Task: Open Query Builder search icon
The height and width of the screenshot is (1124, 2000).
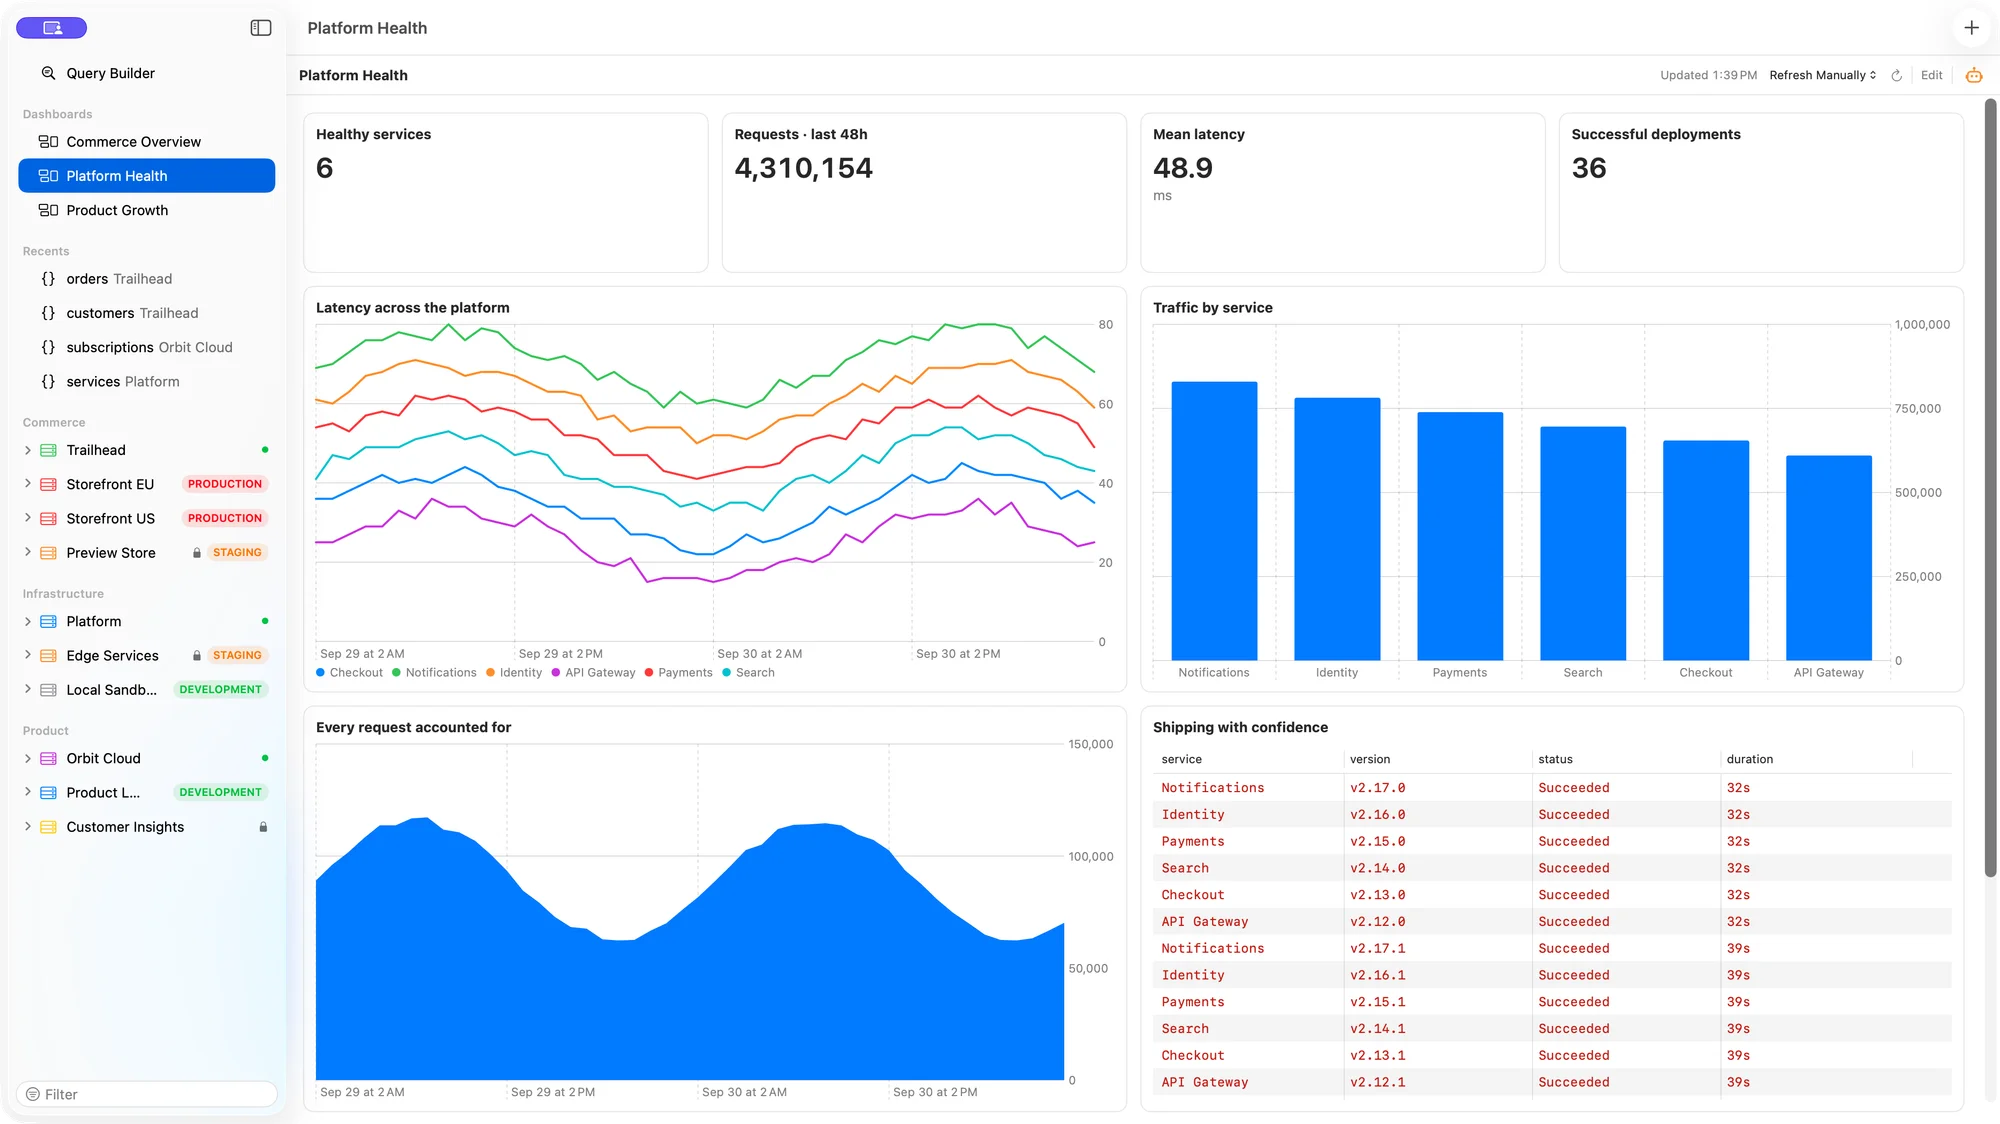Action: [48, 73]
